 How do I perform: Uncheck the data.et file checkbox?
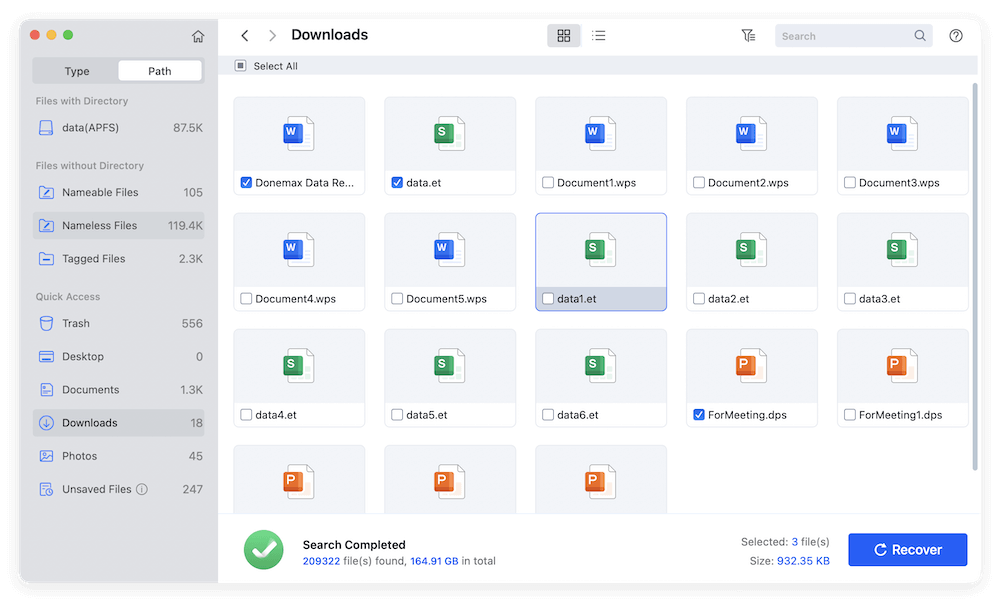tap(396, 182)
